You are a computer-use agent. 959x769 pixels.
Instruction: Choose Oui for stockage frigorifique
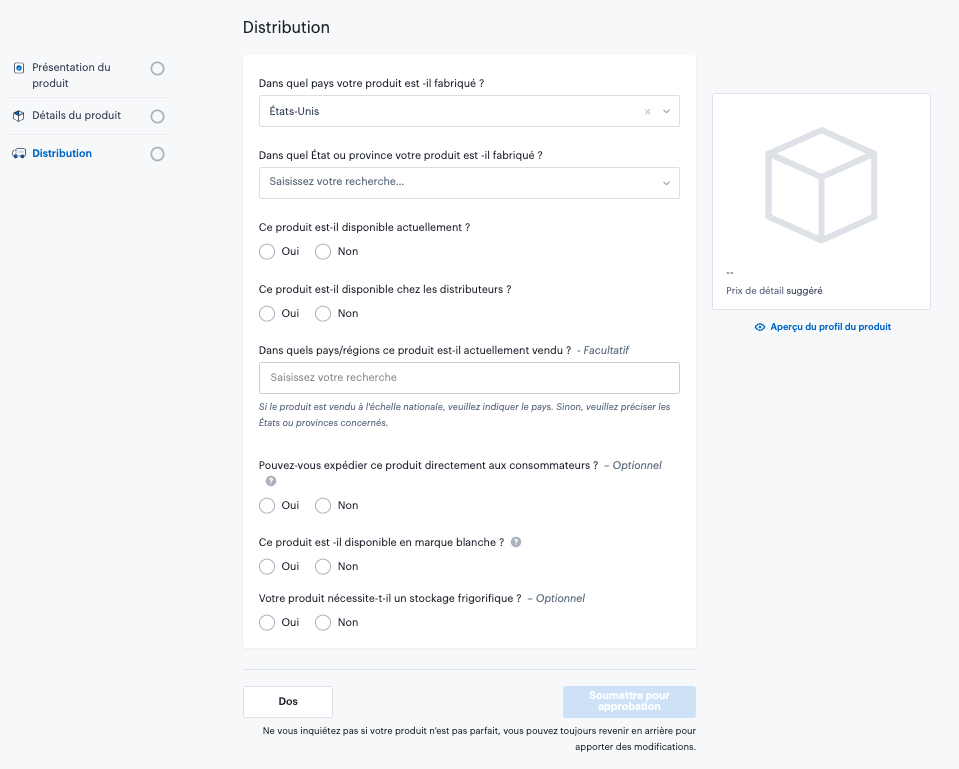point(267,623)
